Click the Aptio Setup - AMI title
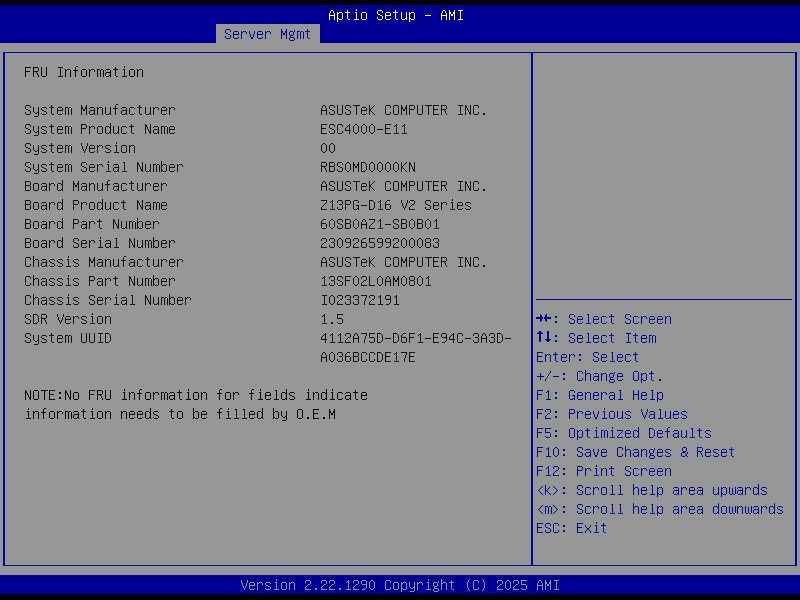The image size is (800, 600). [396, 15]
